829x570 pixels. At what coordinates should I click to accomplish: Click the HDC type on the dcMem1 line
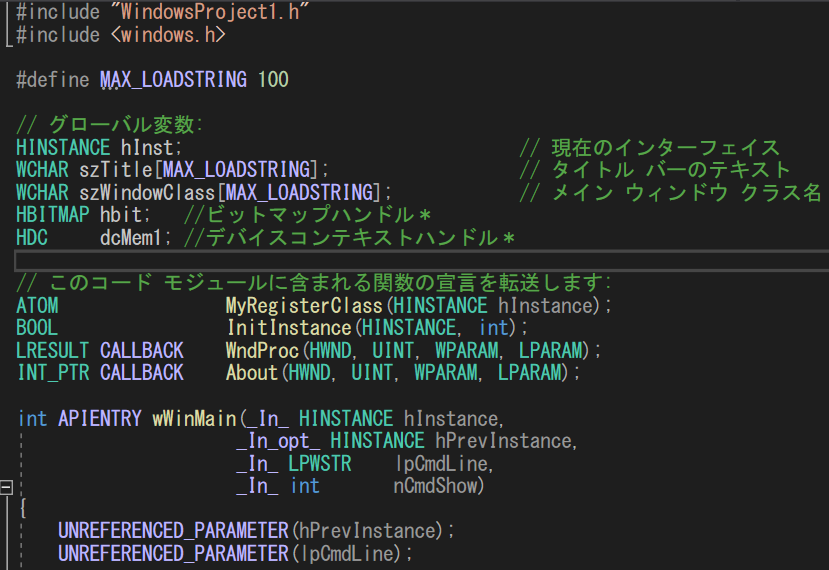(32, 238)
